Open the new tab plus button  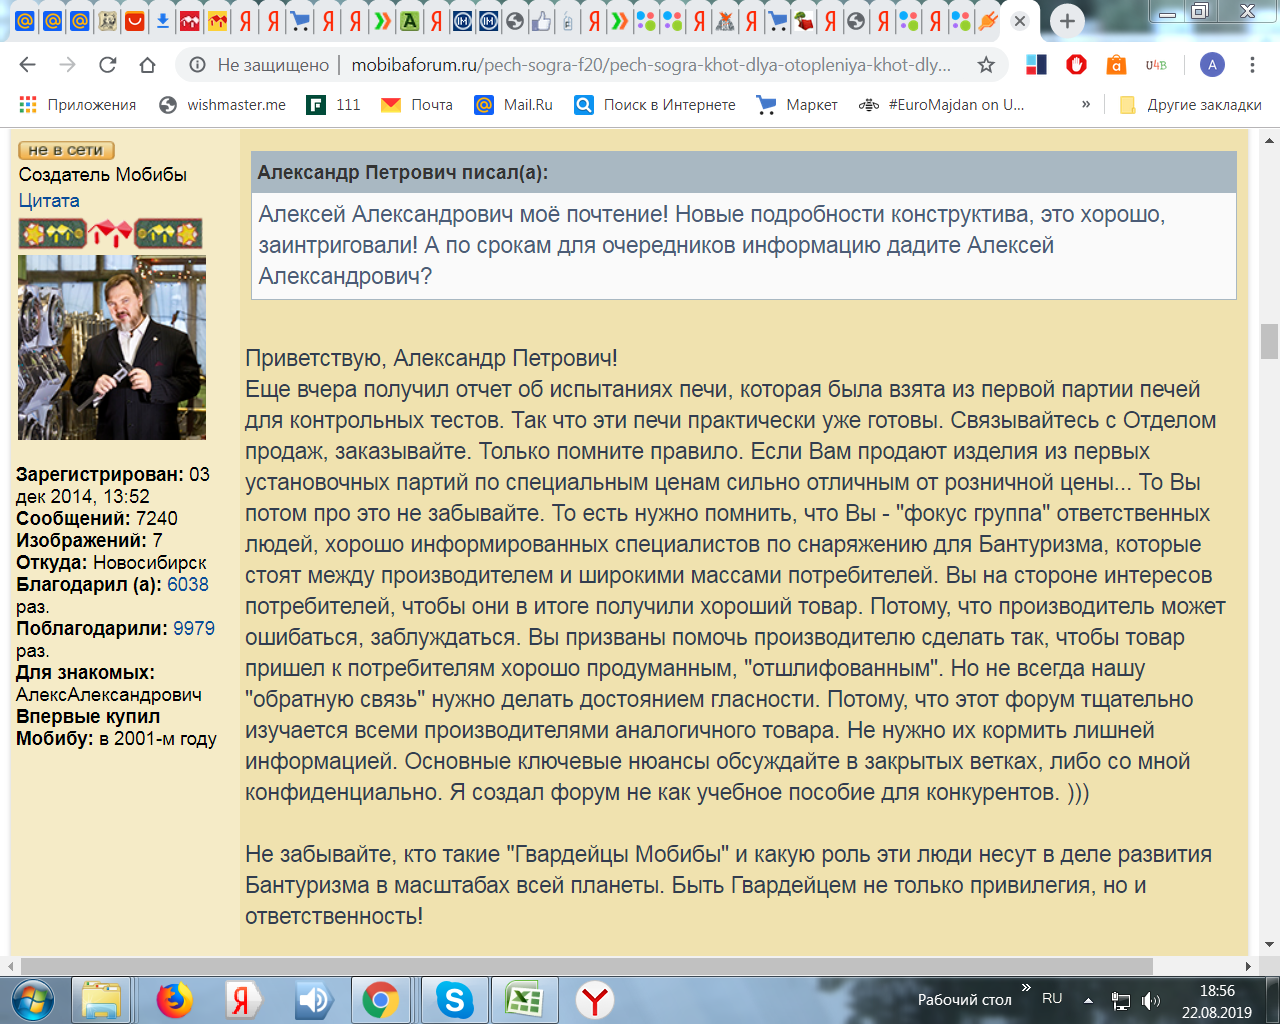1067,21
